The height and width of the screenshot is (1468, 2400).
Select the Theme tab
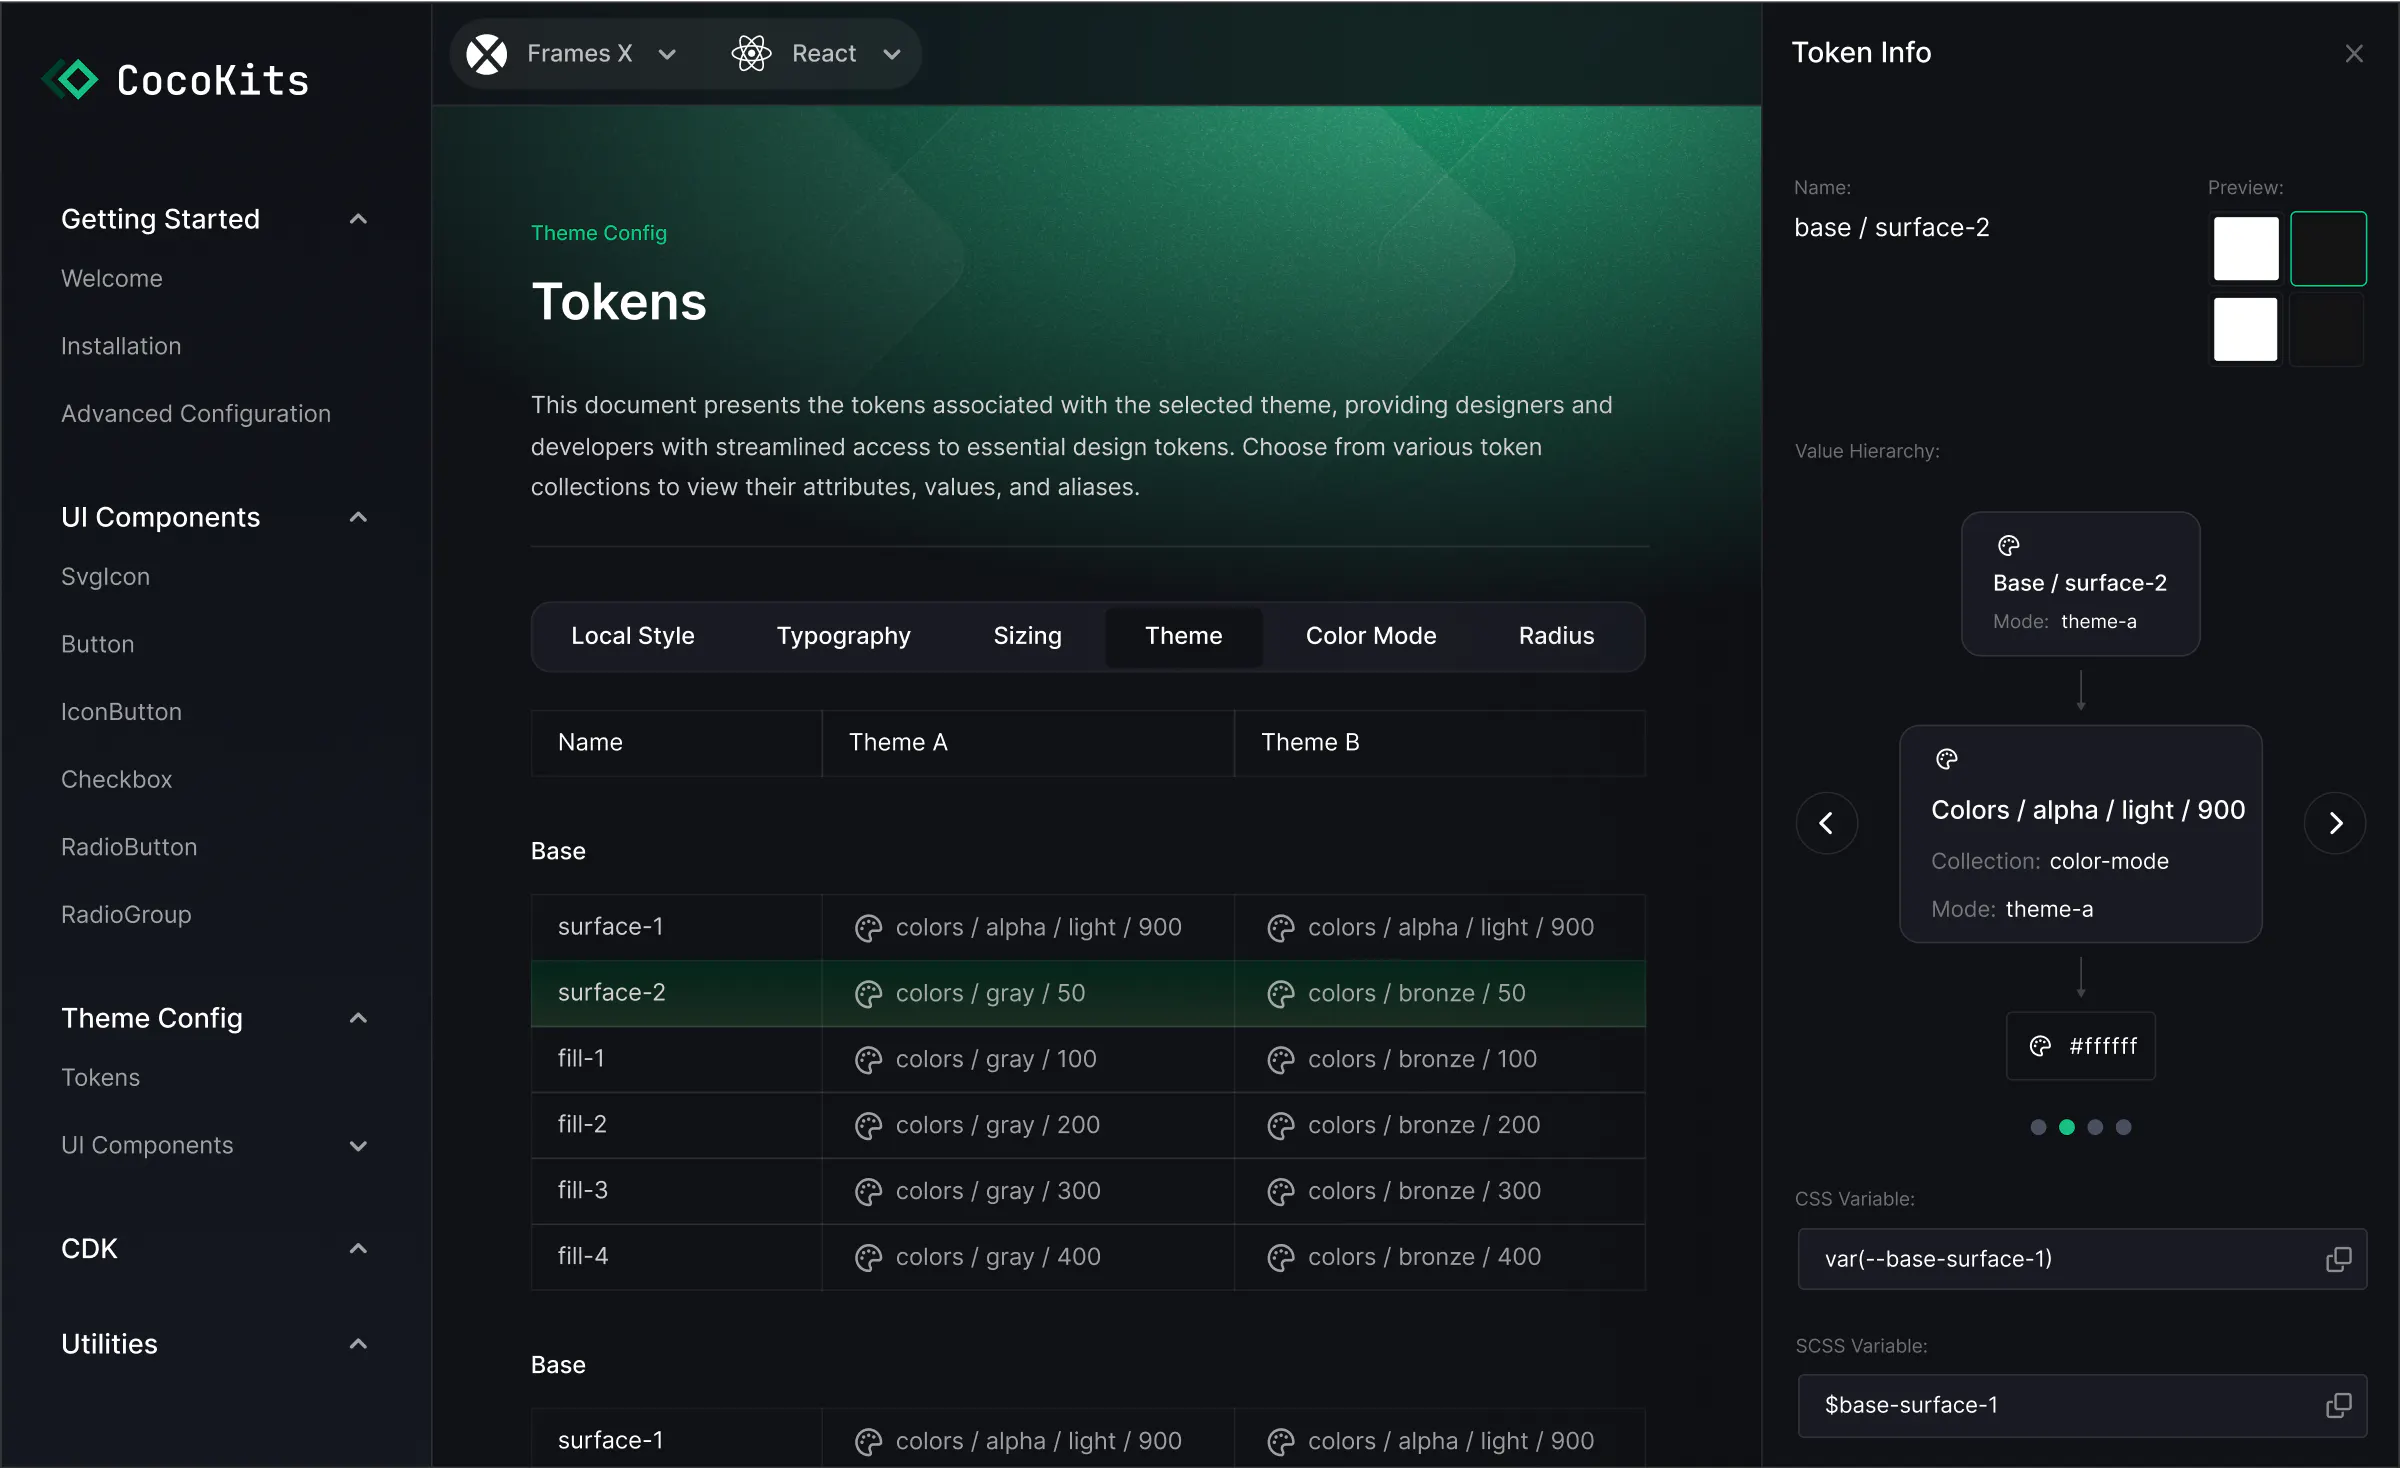click(1183, 636)
